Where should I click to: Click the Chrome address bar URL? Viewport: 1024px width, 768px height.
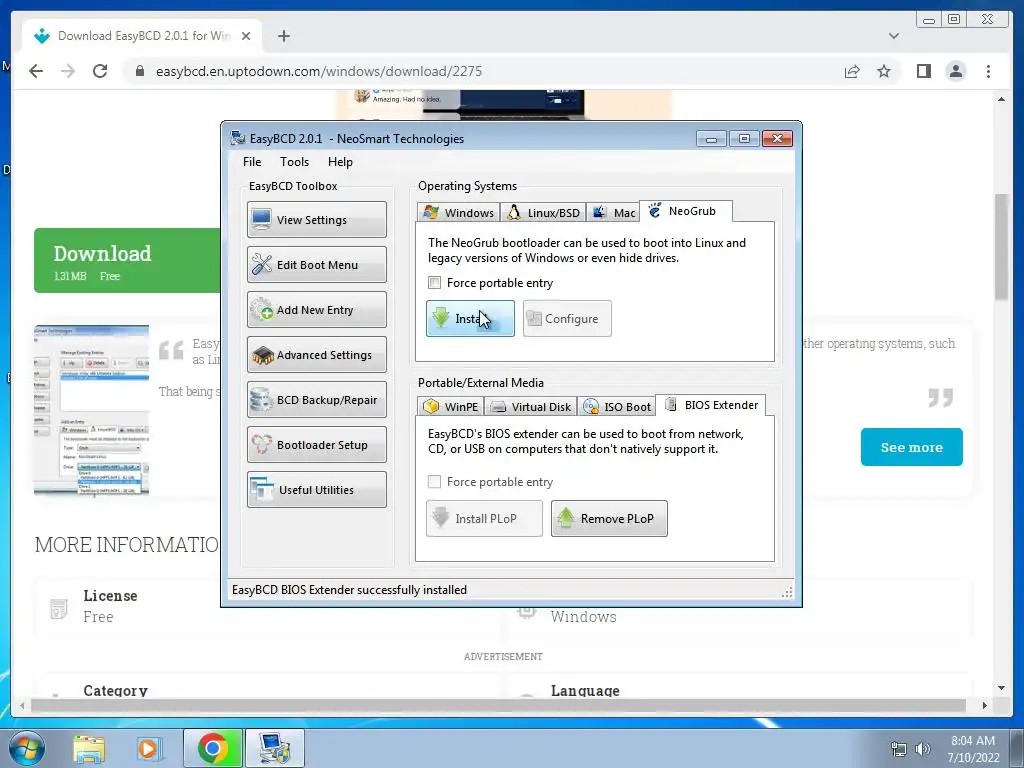[x=319, y=71]
